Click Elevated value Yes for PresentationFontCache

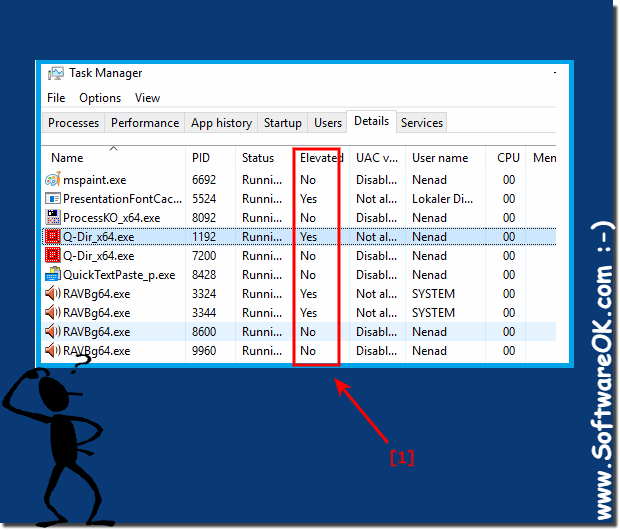pyautogui.click(x=308, y=199)
